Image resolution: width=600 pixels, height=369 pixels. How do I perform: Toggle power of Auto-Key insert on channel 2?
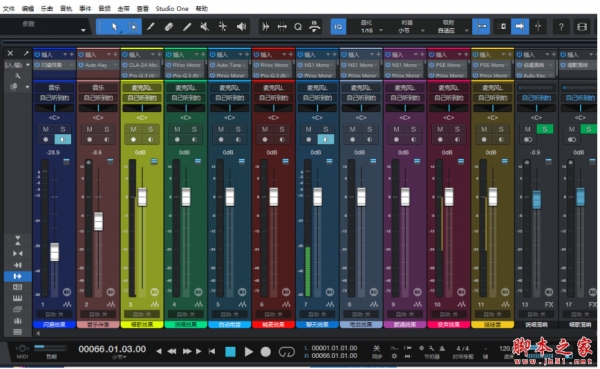81,65
